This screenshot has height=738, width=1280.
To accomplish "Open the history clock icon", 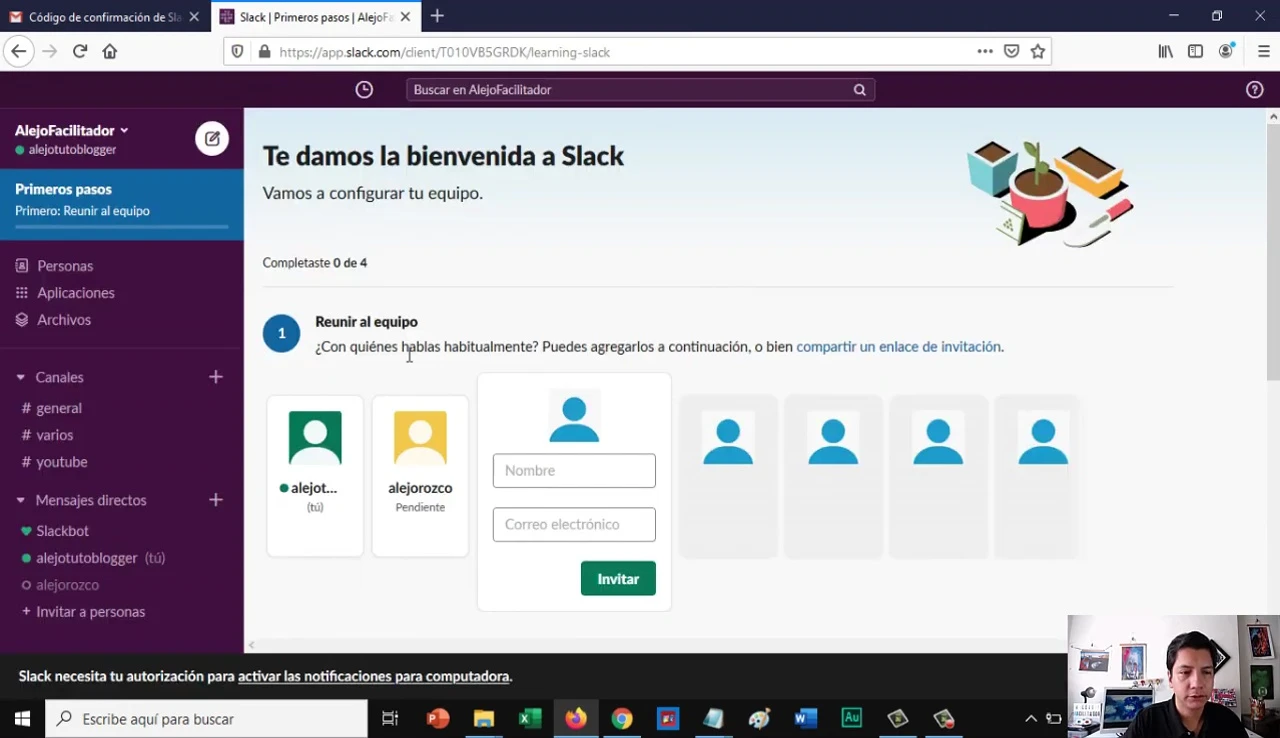I will click(364, 90).
